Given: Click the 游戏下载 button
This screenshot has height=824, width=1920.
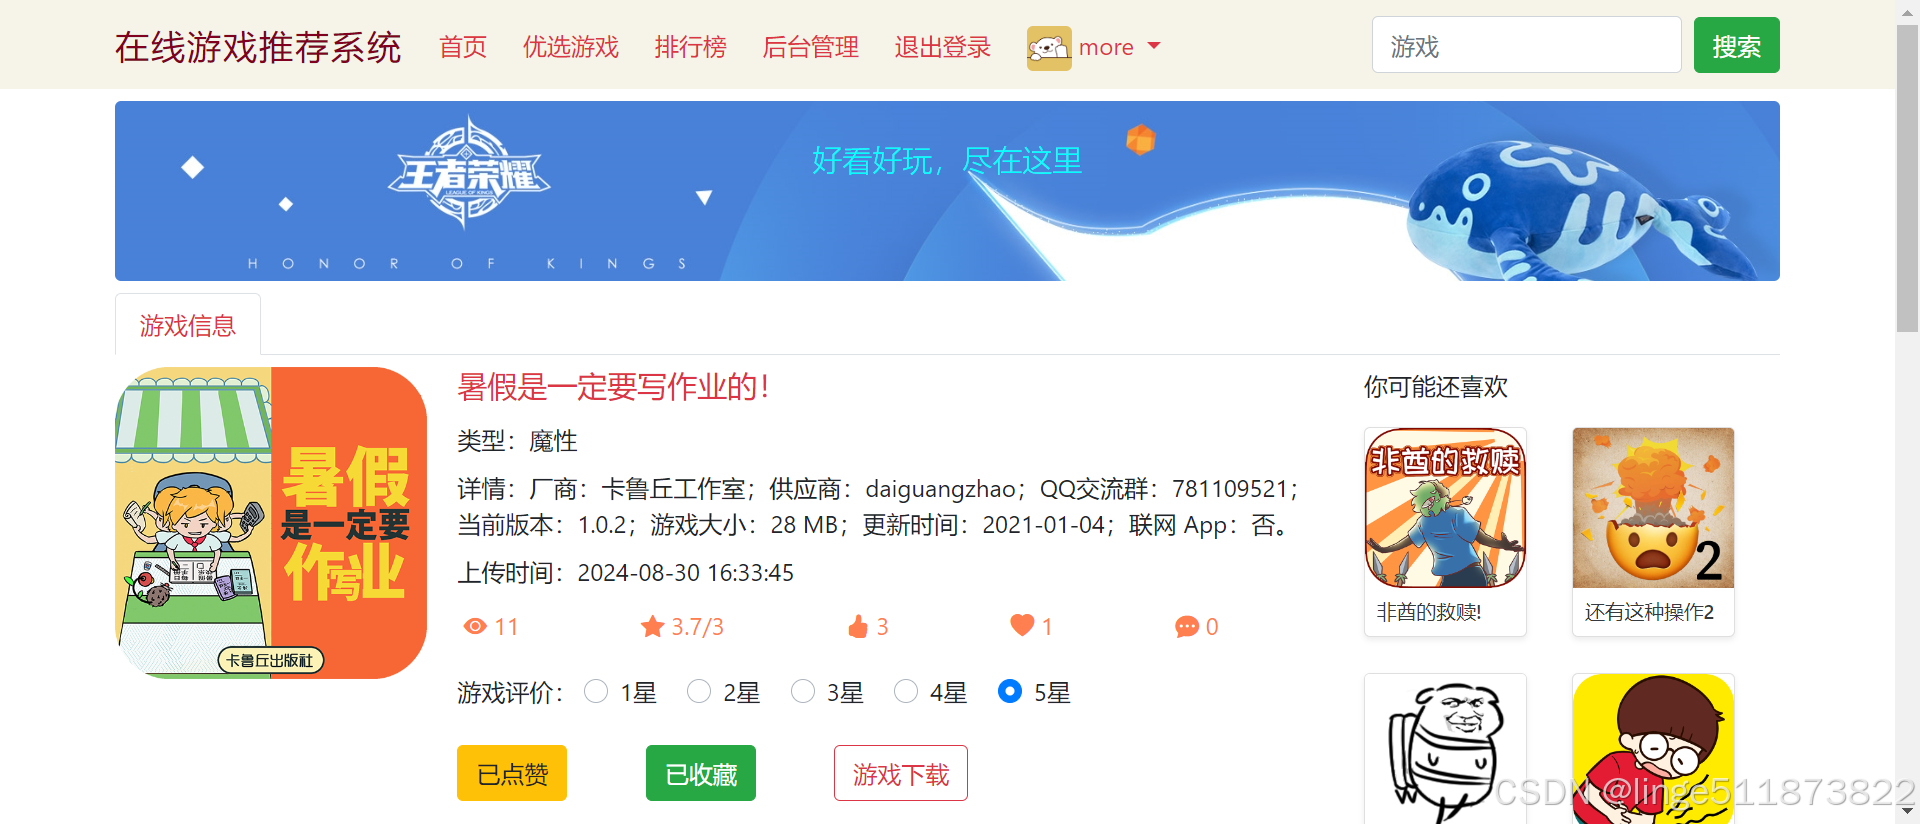Looking at the screenshot, I should (x=901, y=773).
